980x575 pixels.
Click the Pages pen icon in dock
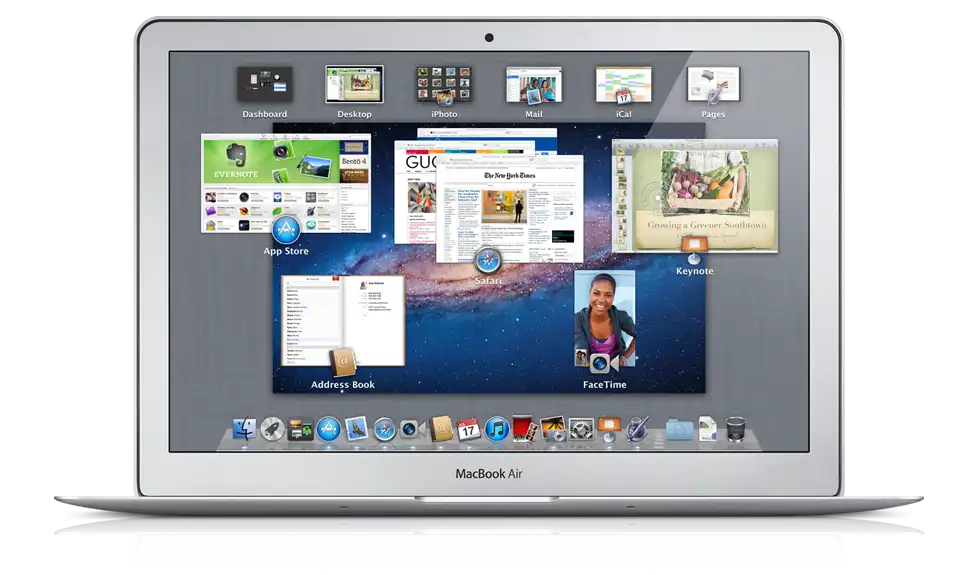point(639,430)
